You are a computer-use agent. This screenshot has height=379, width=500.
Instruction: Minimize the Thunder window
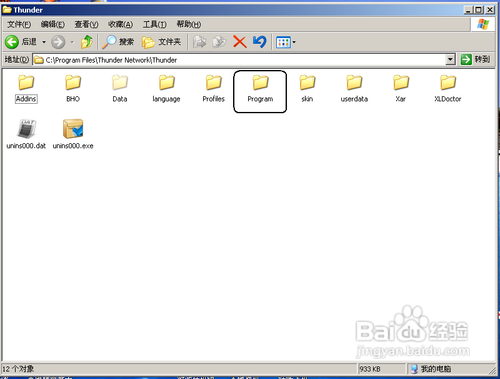[x=469, y=10]
